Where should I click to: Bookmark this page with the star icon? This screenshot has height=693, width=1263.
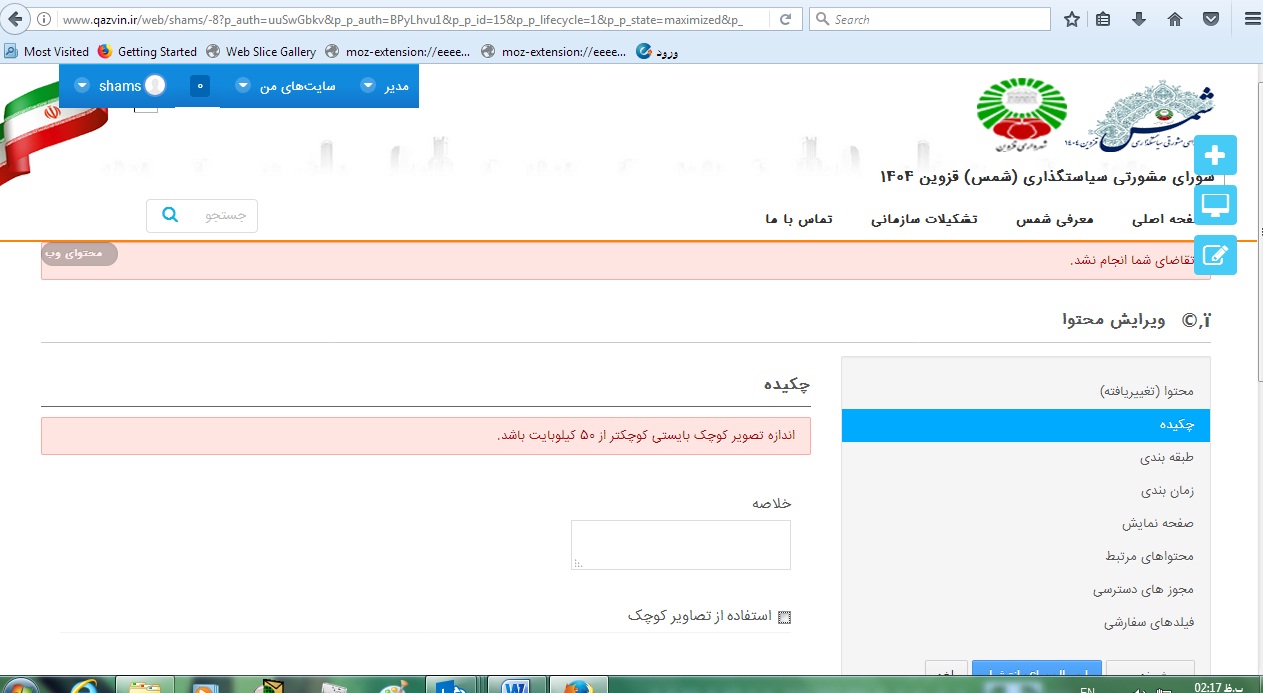point(1072,19)
